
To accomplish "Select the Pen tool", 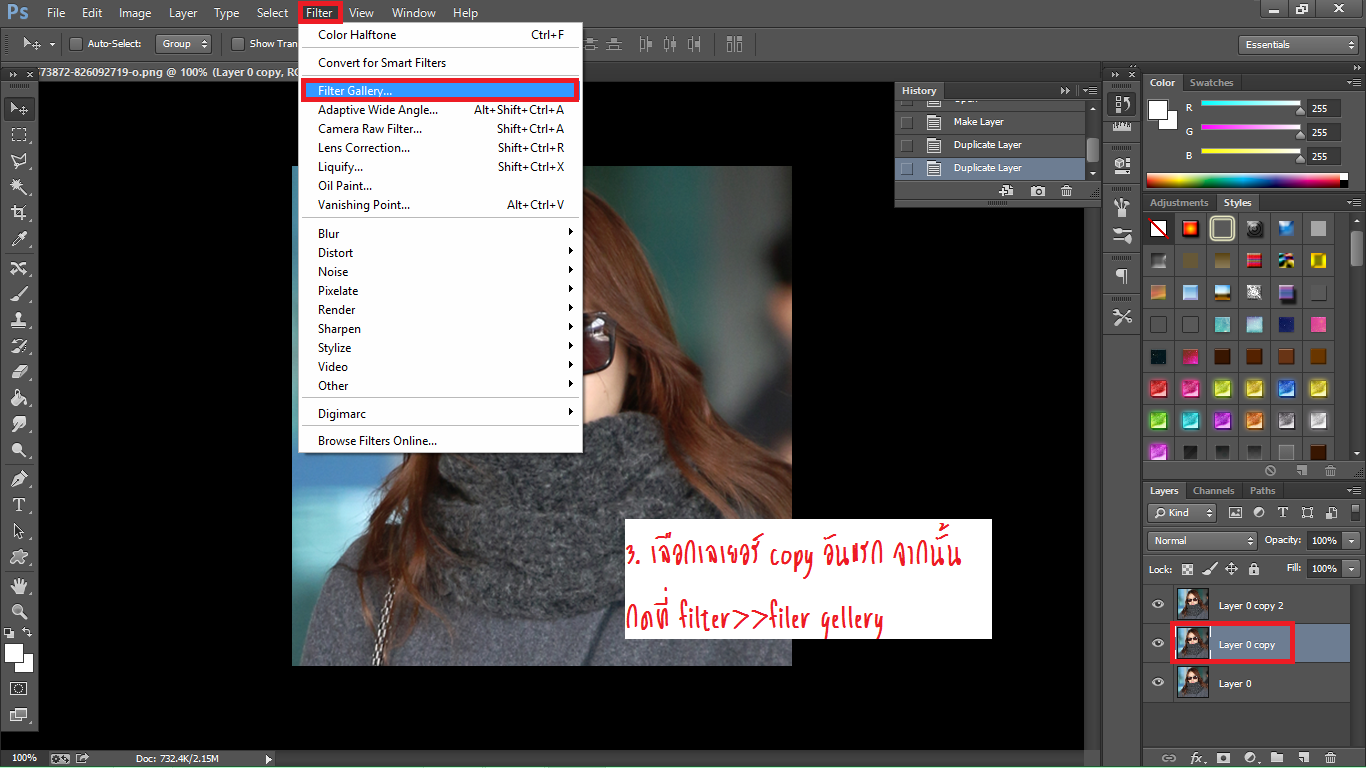I will click(x=19, y=479).
